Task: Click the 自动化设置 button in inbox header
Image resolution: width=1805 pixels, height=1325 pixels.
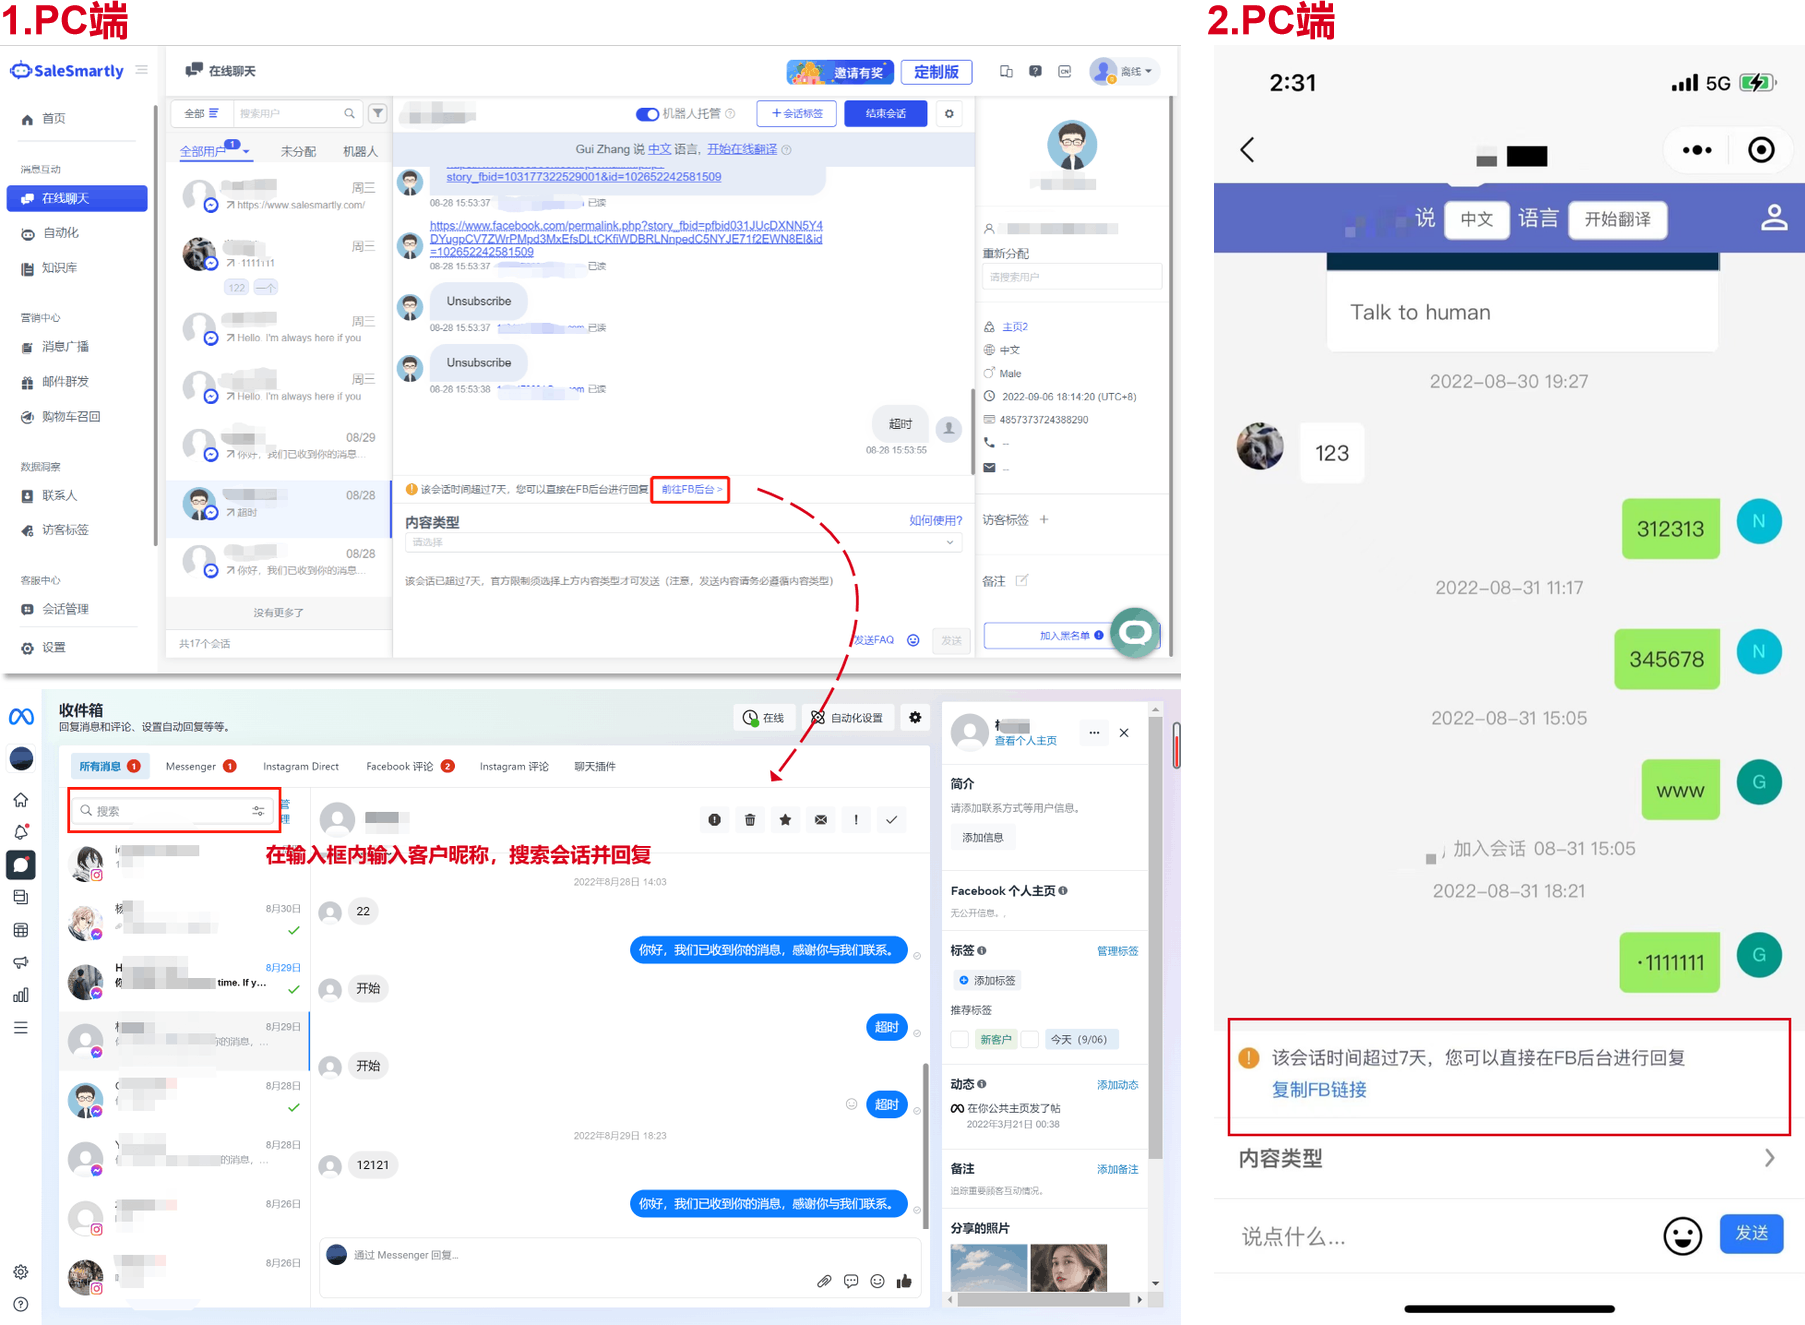Action: [x=848, y=717]
